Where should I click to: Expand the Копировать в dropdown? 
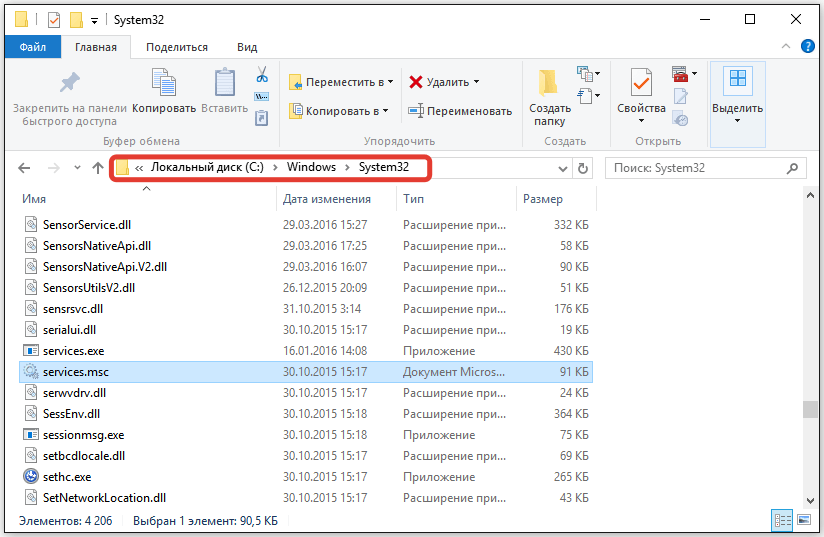[386, 111]
